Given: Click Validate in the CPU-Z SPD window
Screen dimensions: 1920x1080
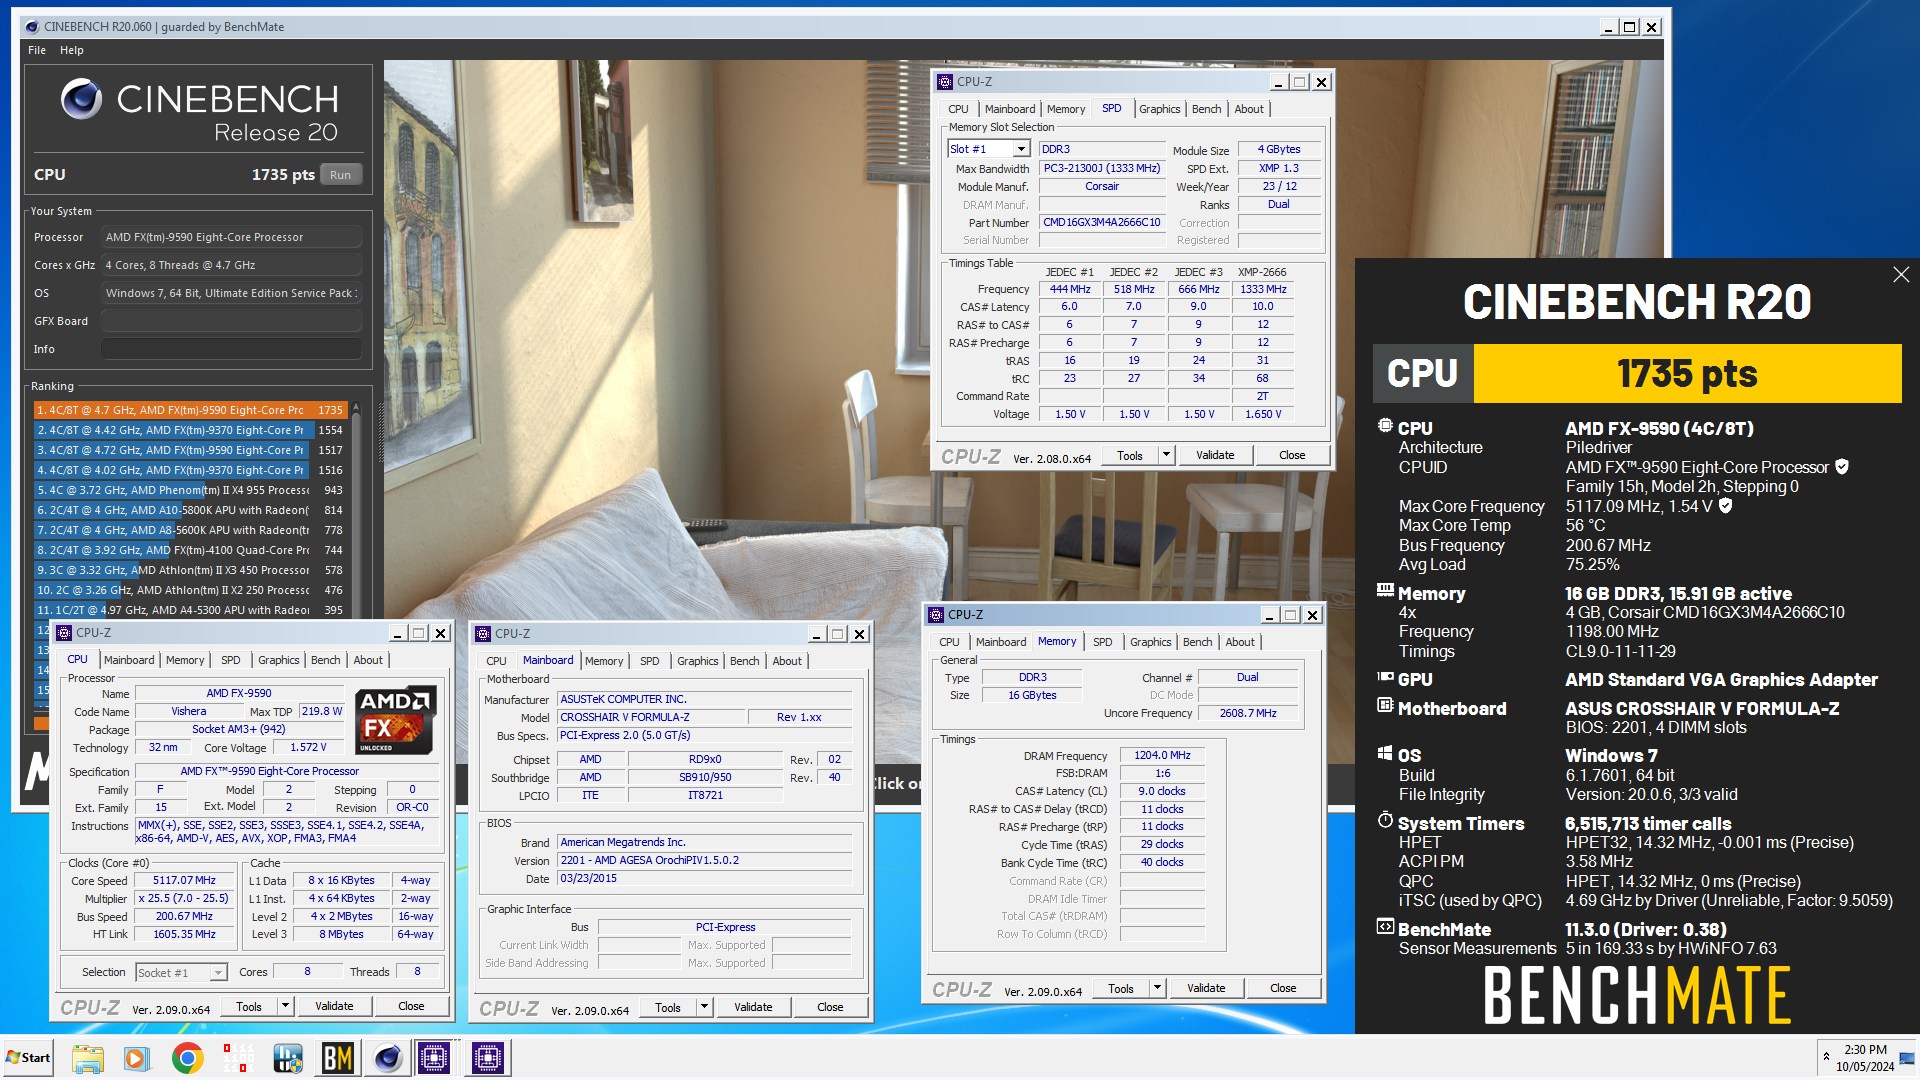Looking at the screenshot, I should 1215,455.
